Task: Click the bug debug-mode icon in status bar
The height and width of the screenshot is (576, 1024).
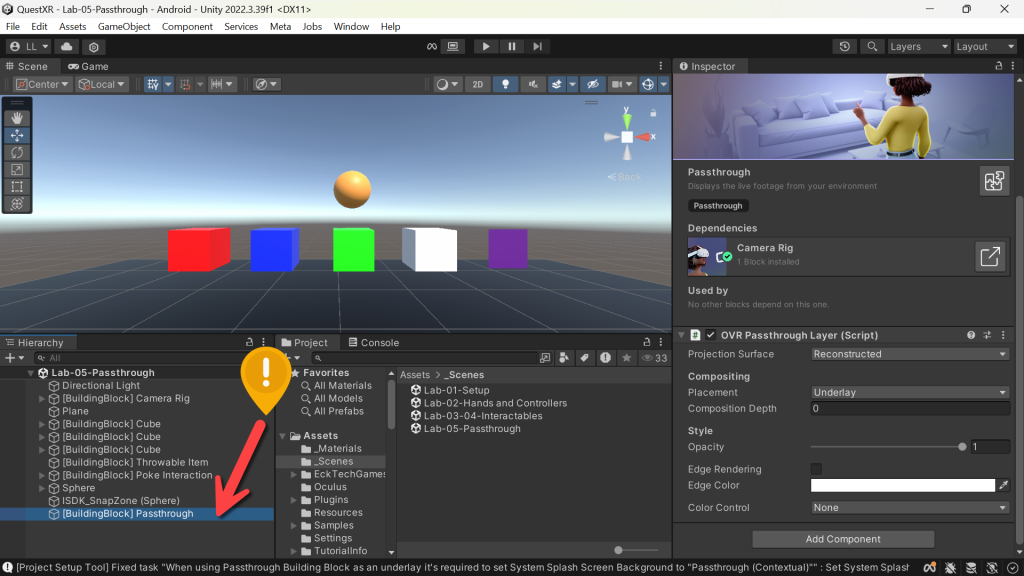Action: point(950,568)
